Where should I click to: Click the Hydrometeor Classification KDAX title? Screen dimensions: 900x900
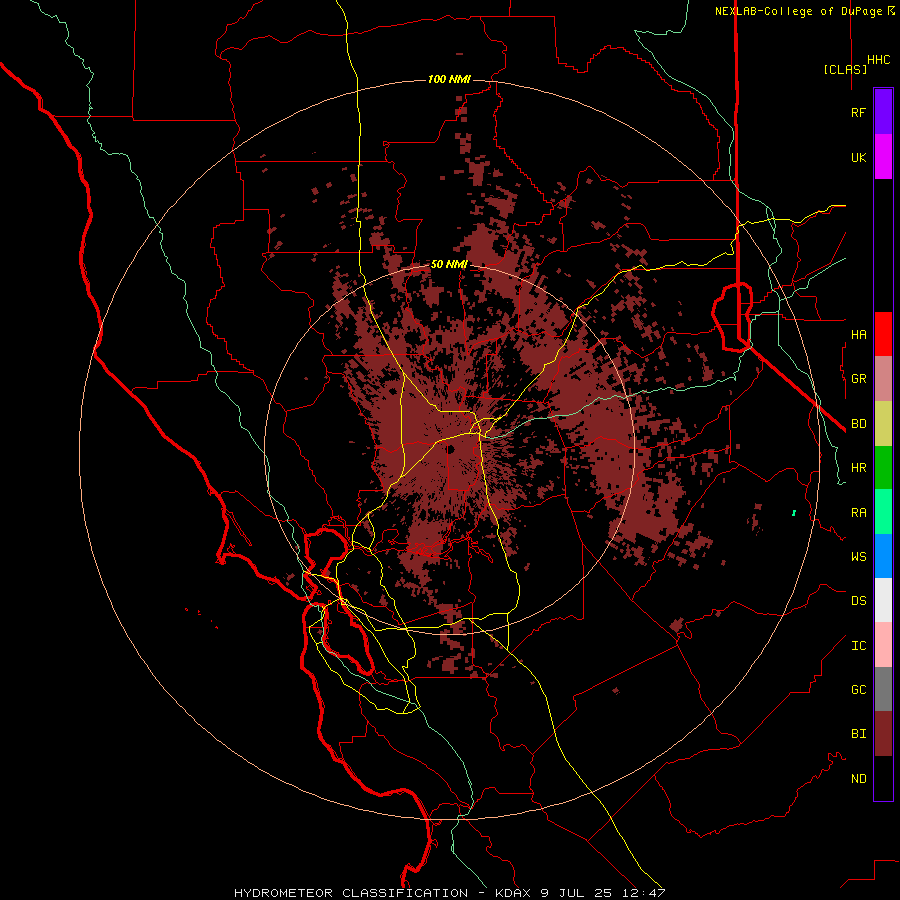point(384,893)
